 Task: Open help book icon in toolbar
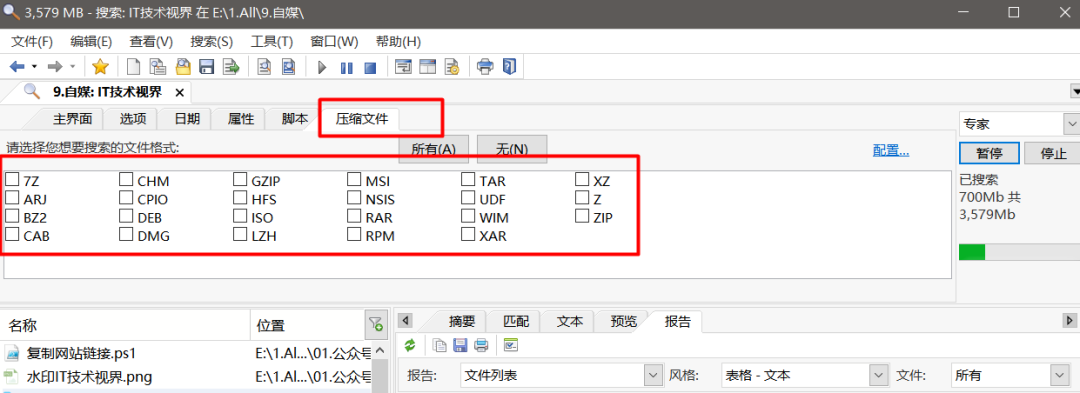click(509, 67)
